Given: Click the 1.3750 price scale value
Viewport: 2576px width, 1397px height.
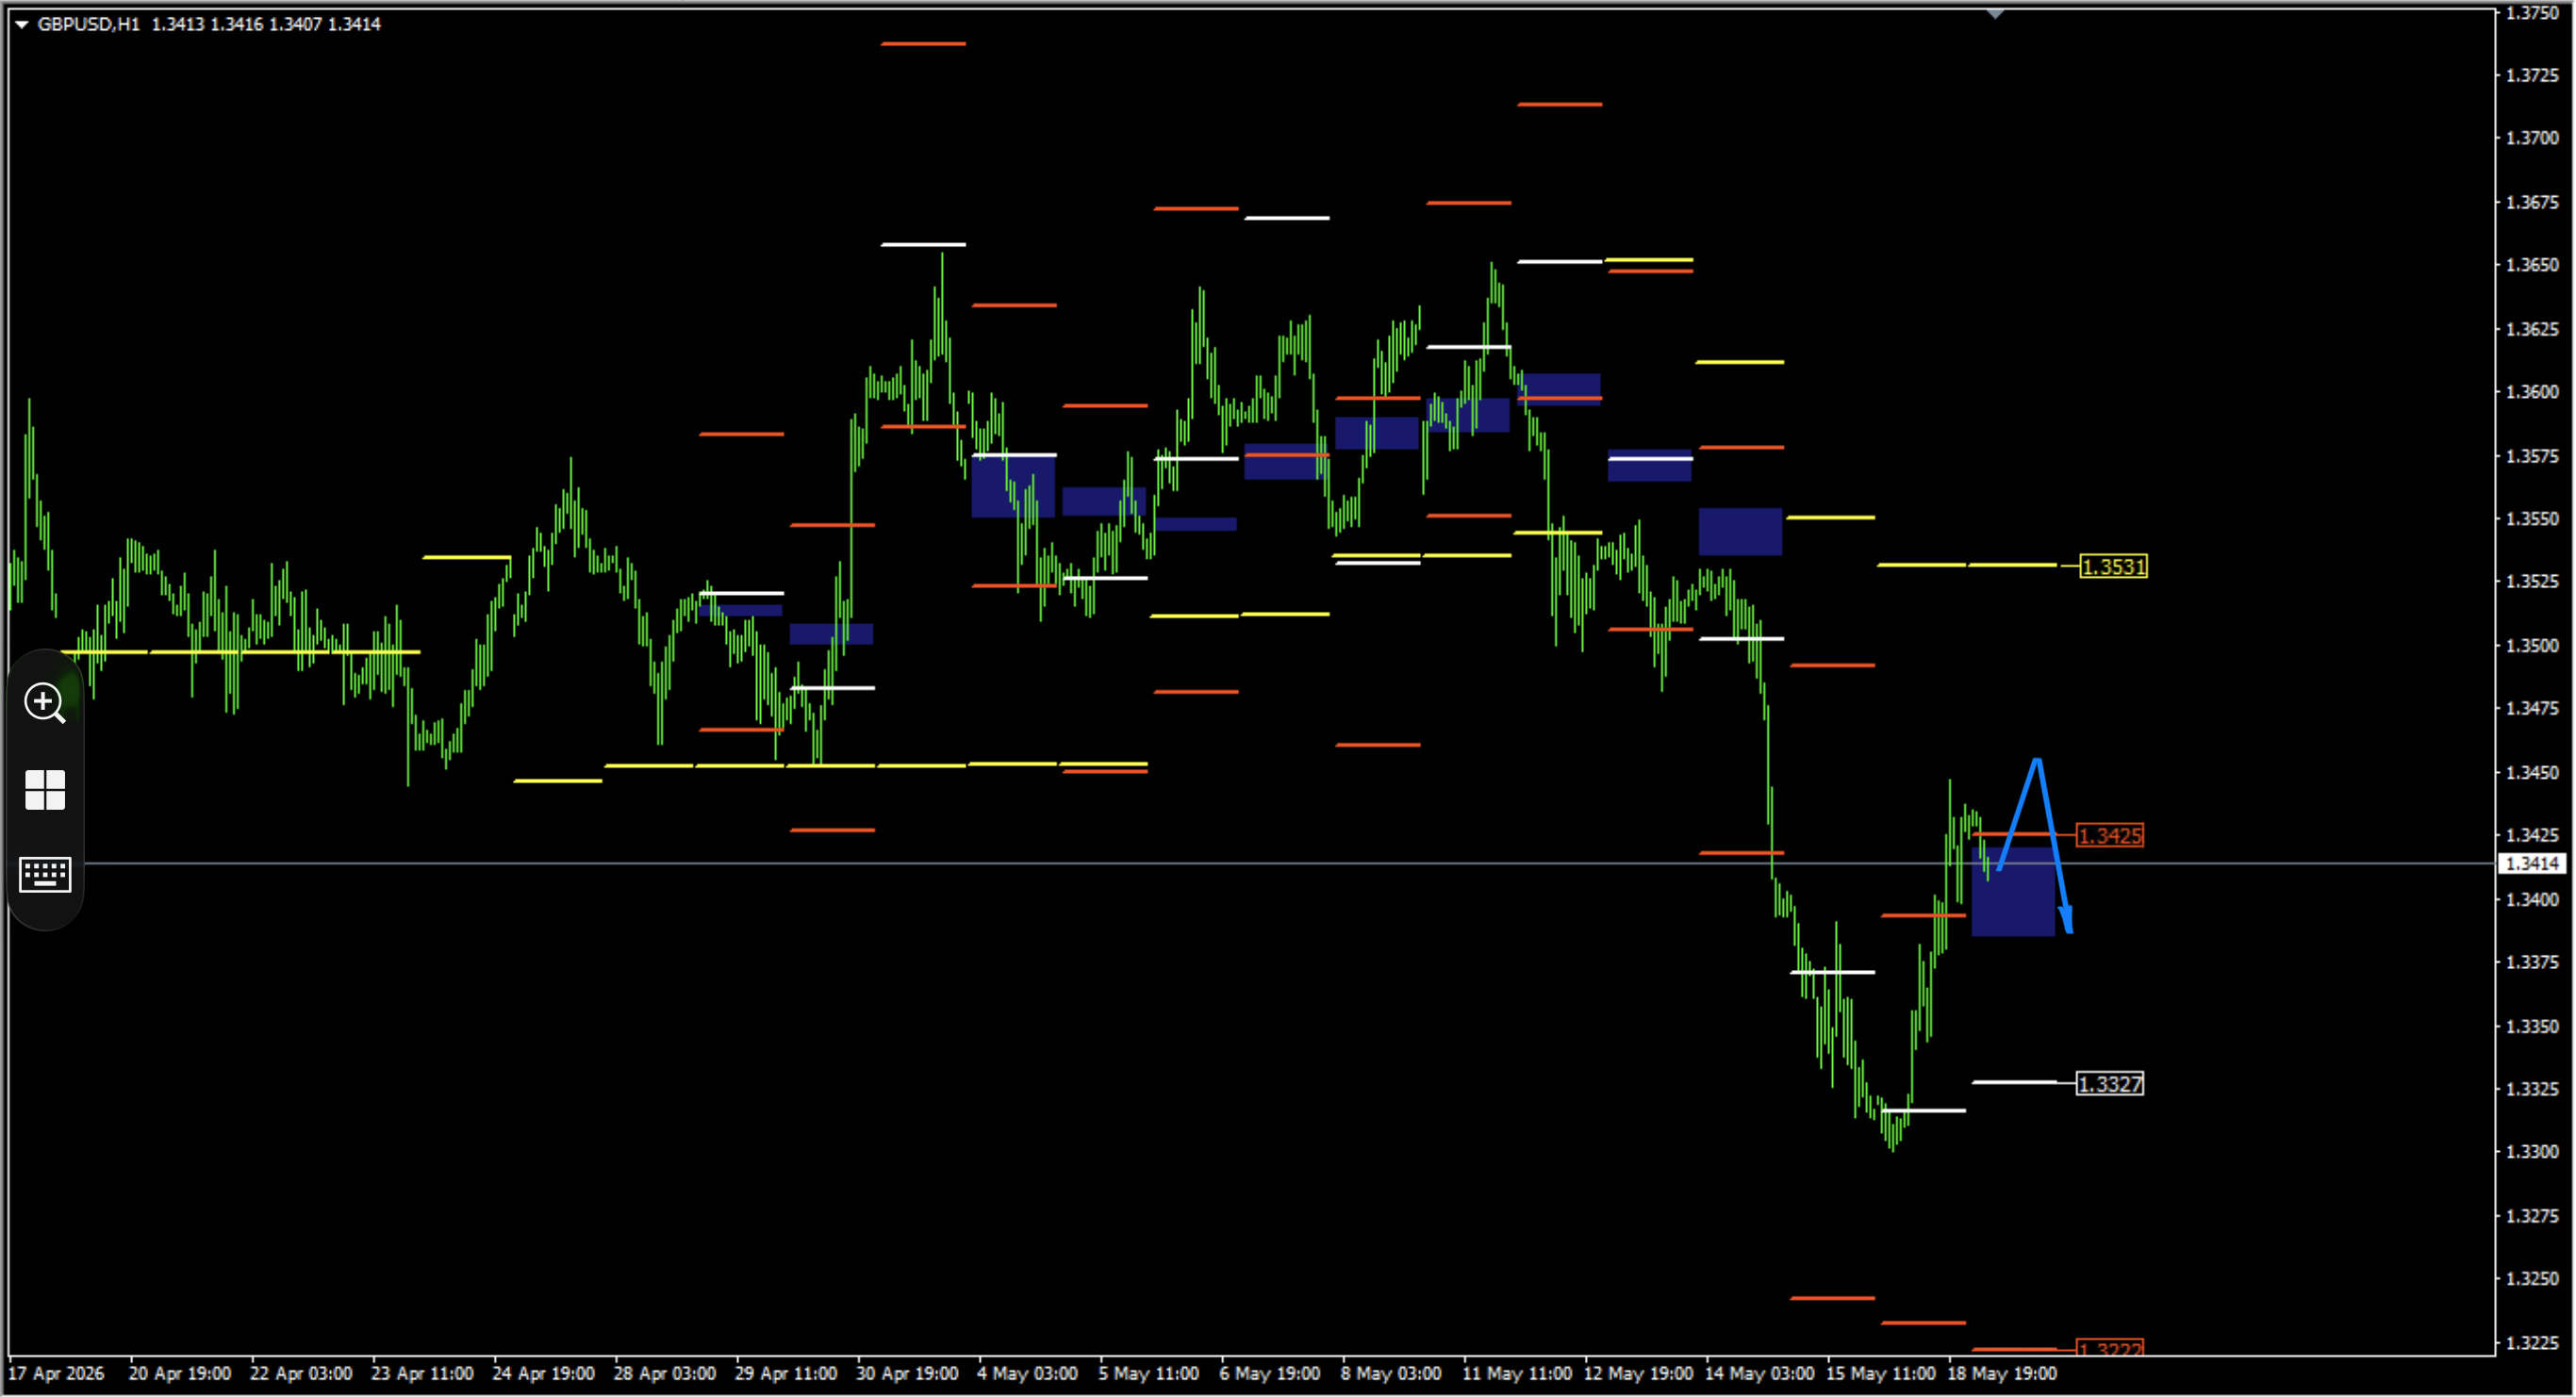Looking at the screenshot, I should click(2531, 12).
